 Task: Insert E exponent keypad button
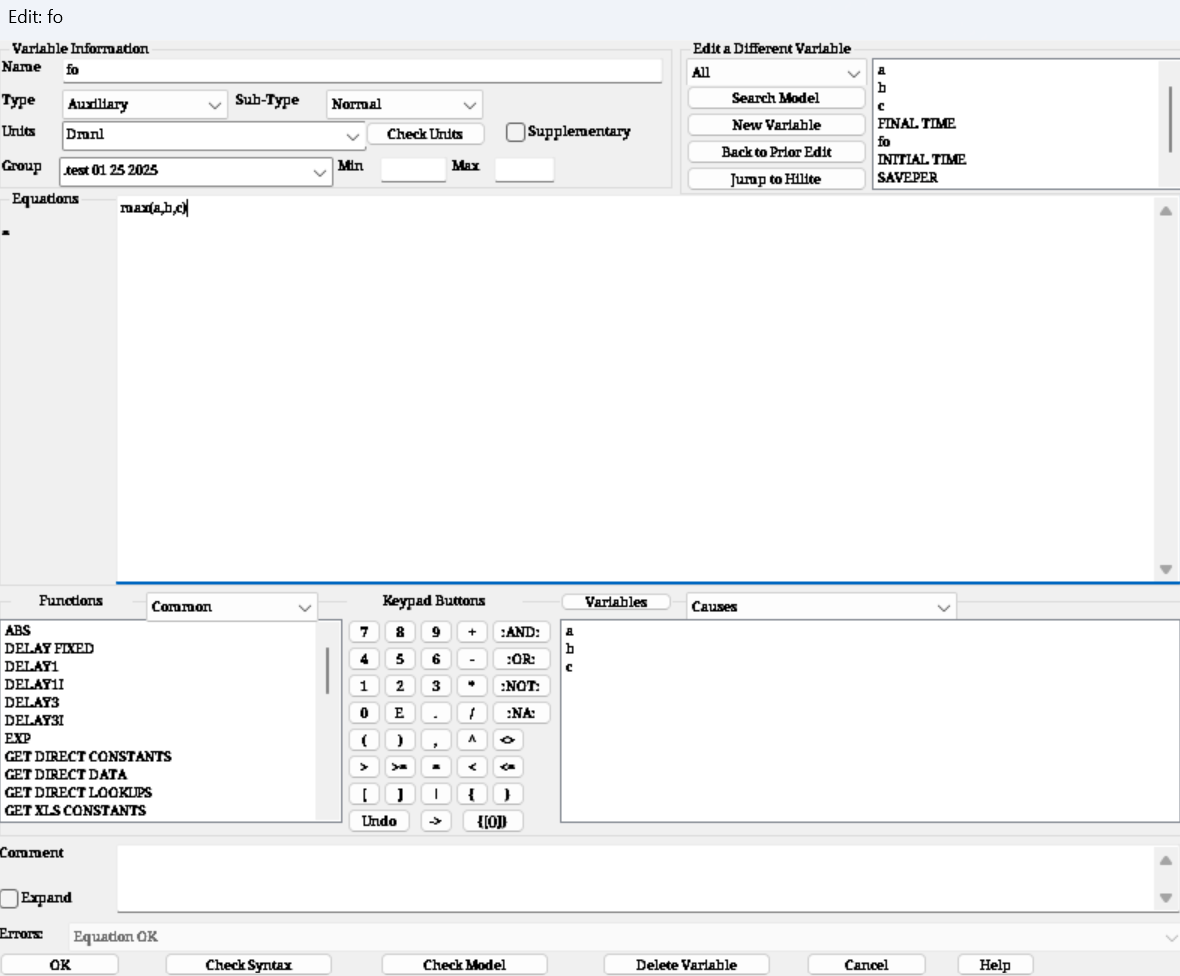click(x=400, y=713)
